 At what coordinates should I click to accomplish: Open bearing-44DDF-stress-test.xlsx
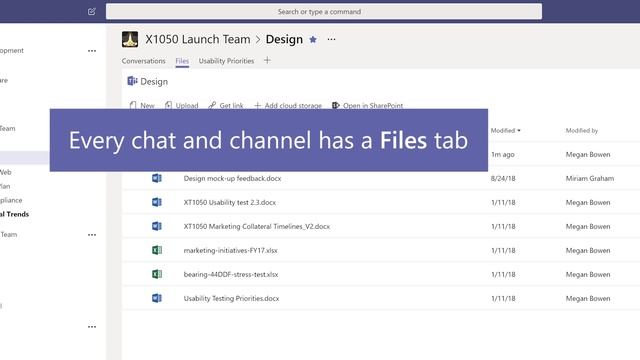coord(231,275)
